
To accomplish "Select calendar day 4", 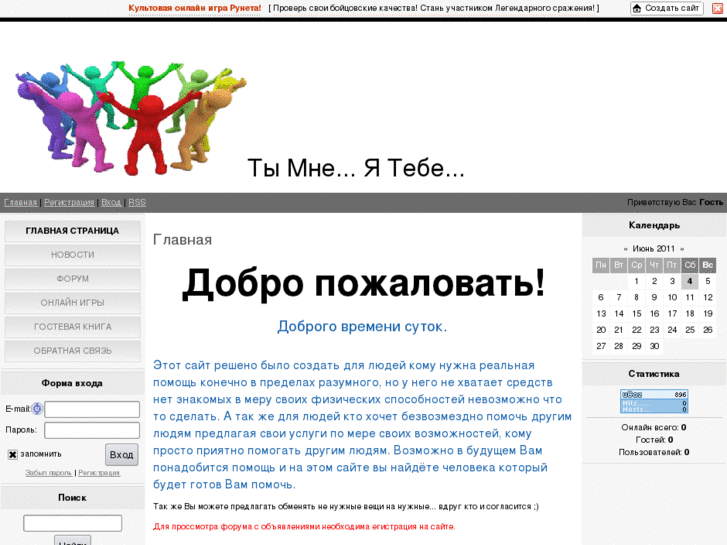I will (x=690, y=281).
